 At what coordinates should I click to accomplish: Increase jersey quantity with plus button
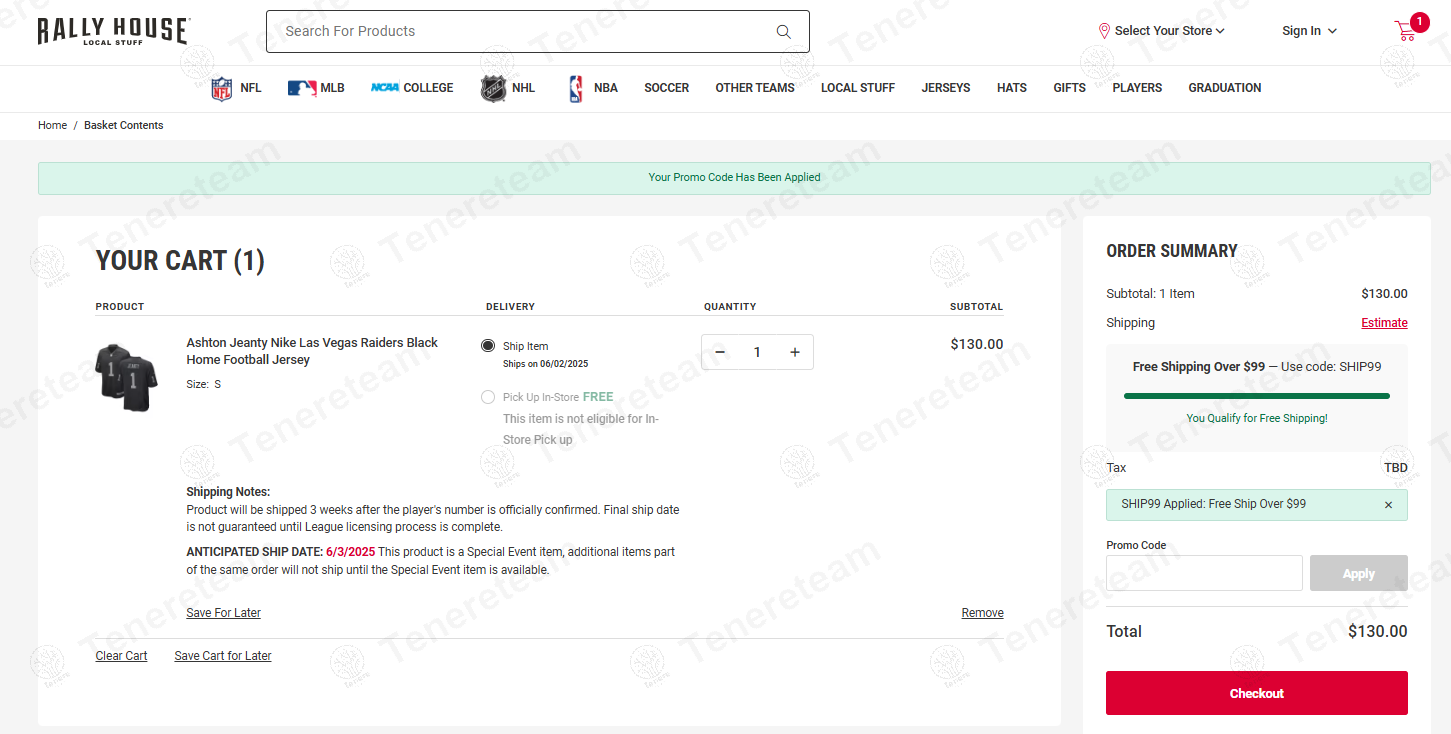click(x=795, y=352)
